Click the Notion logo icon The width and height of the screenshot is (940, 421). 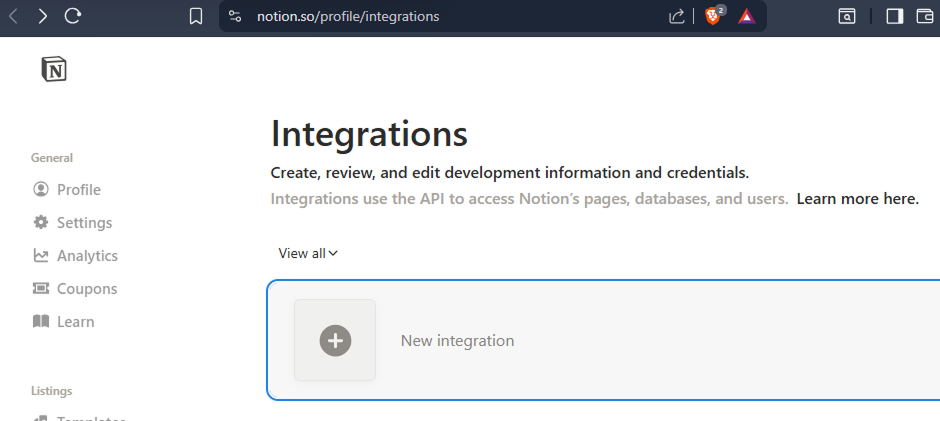coord(54,69)
